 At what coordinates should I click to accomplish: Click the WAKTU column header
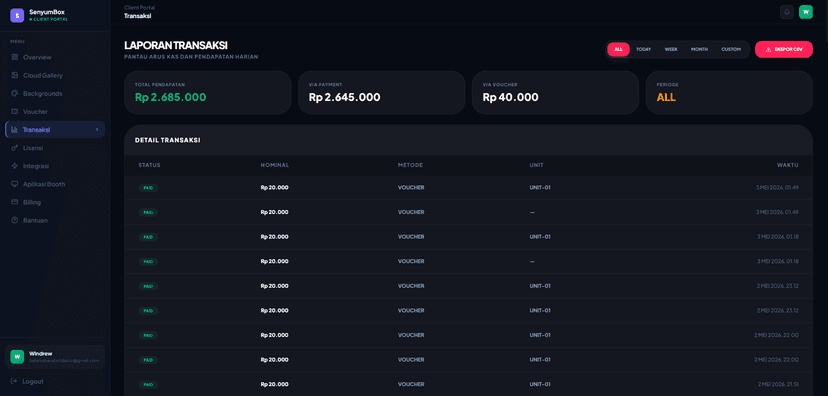[x=787, y=165]
